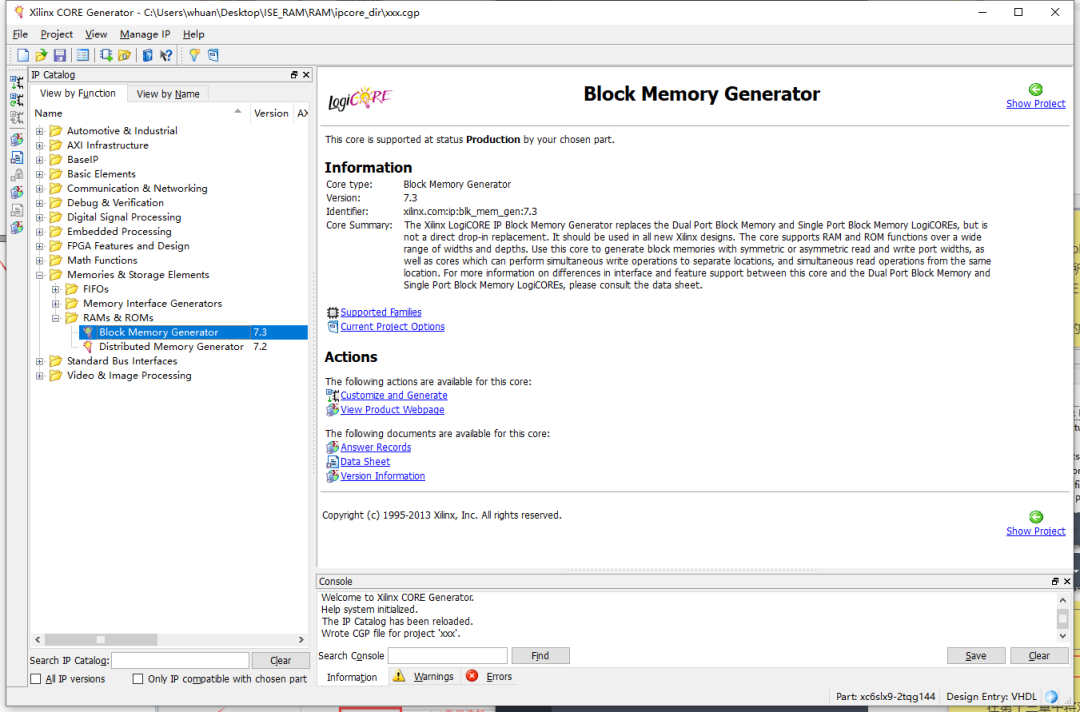Expand the FIFOs subfolder
This screenshot has height=712, width=1080.
[56, 289]
